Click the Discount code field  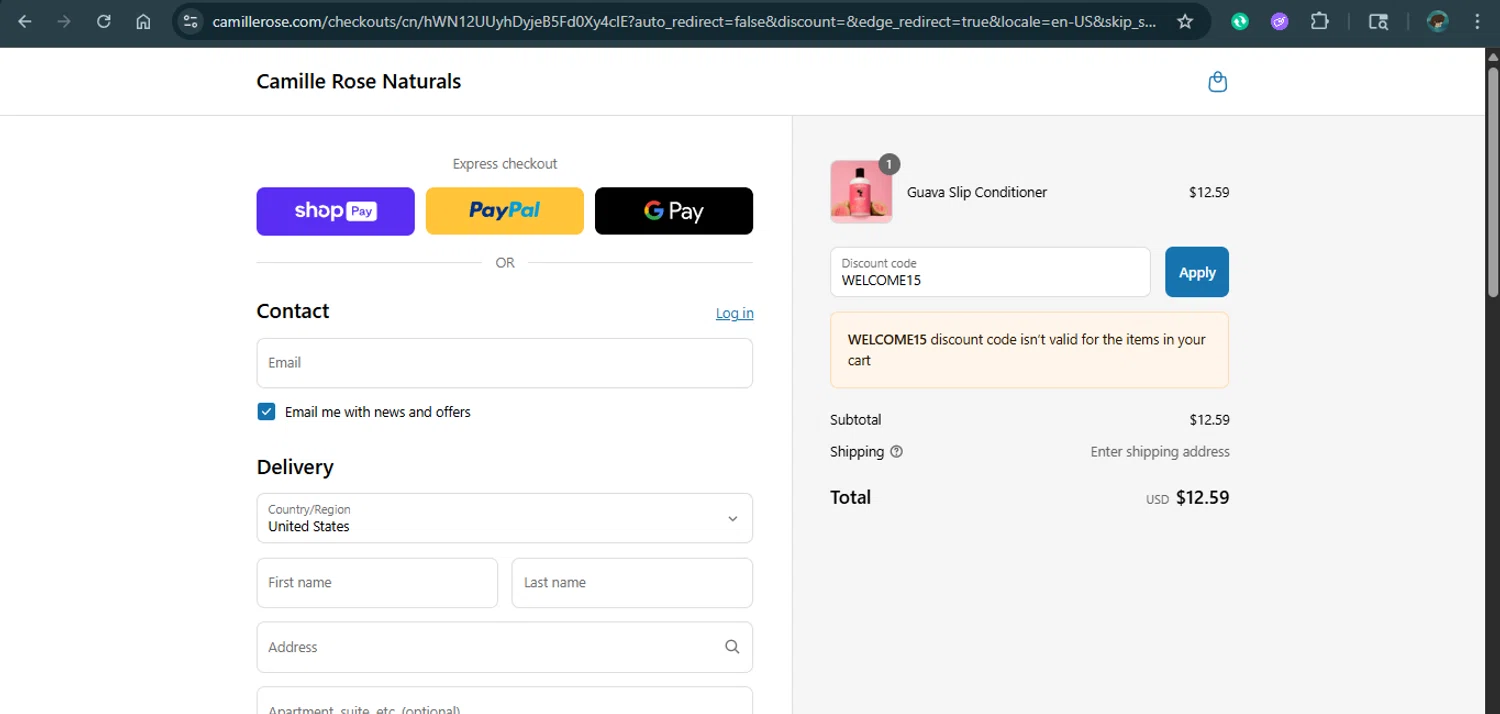[x=990, y=272]
